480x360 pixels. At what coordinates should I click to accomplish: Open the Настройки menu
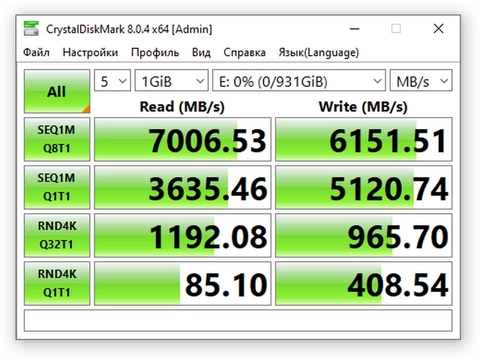(x=90, y=52)
